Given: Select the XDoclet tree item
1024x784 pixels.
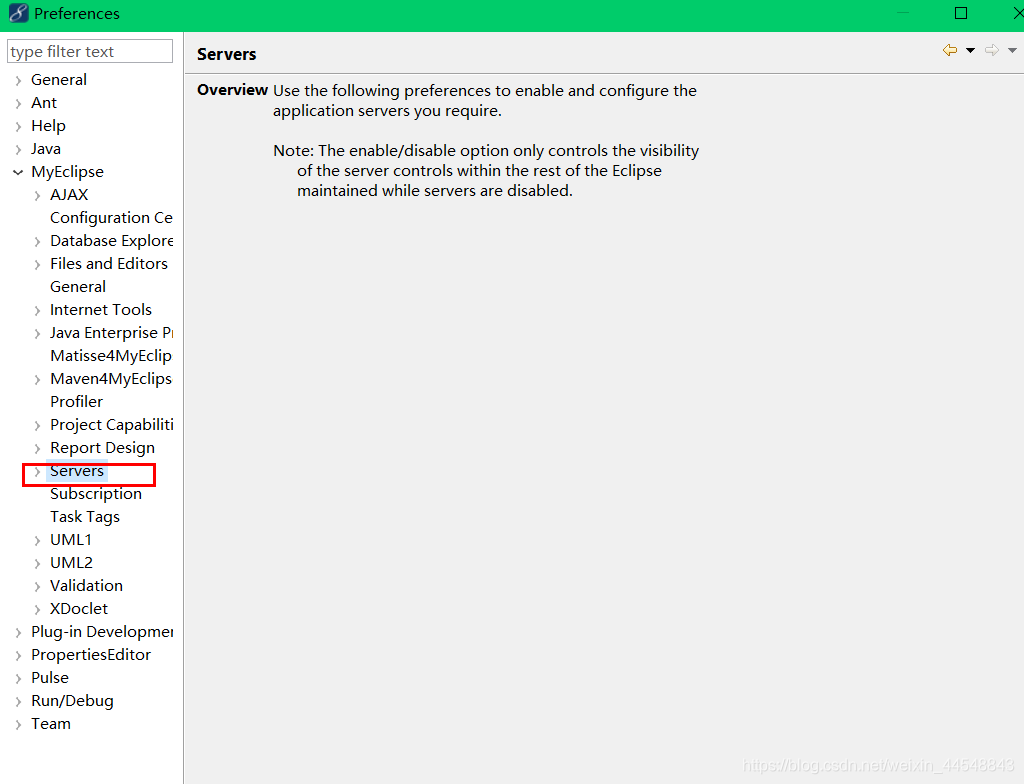Looking at the screenshot, I should point(79,609).
